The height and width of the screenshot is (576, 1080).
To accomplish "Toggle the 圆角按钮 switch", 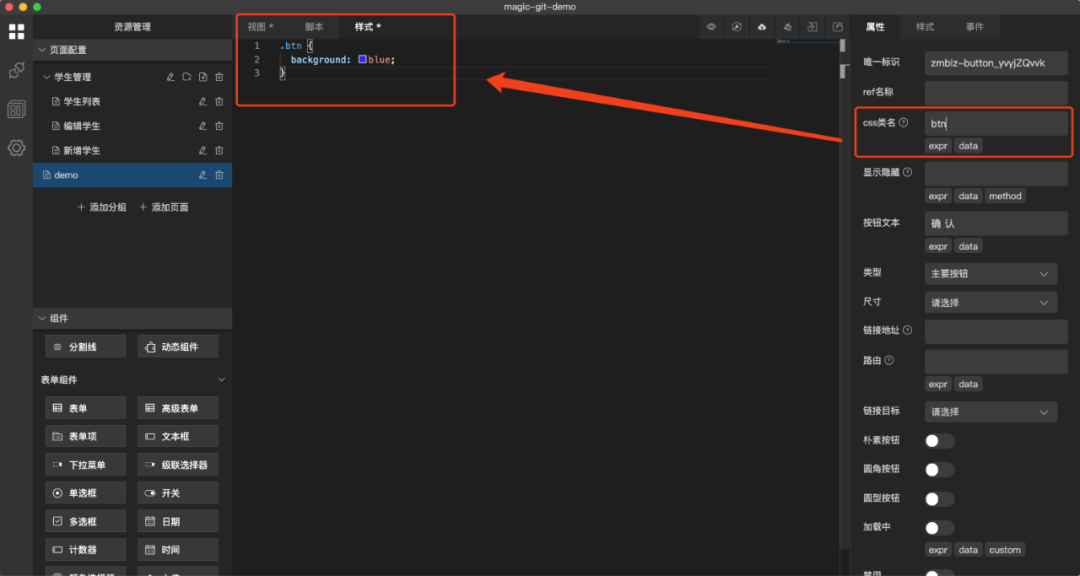I will (939, 470).
